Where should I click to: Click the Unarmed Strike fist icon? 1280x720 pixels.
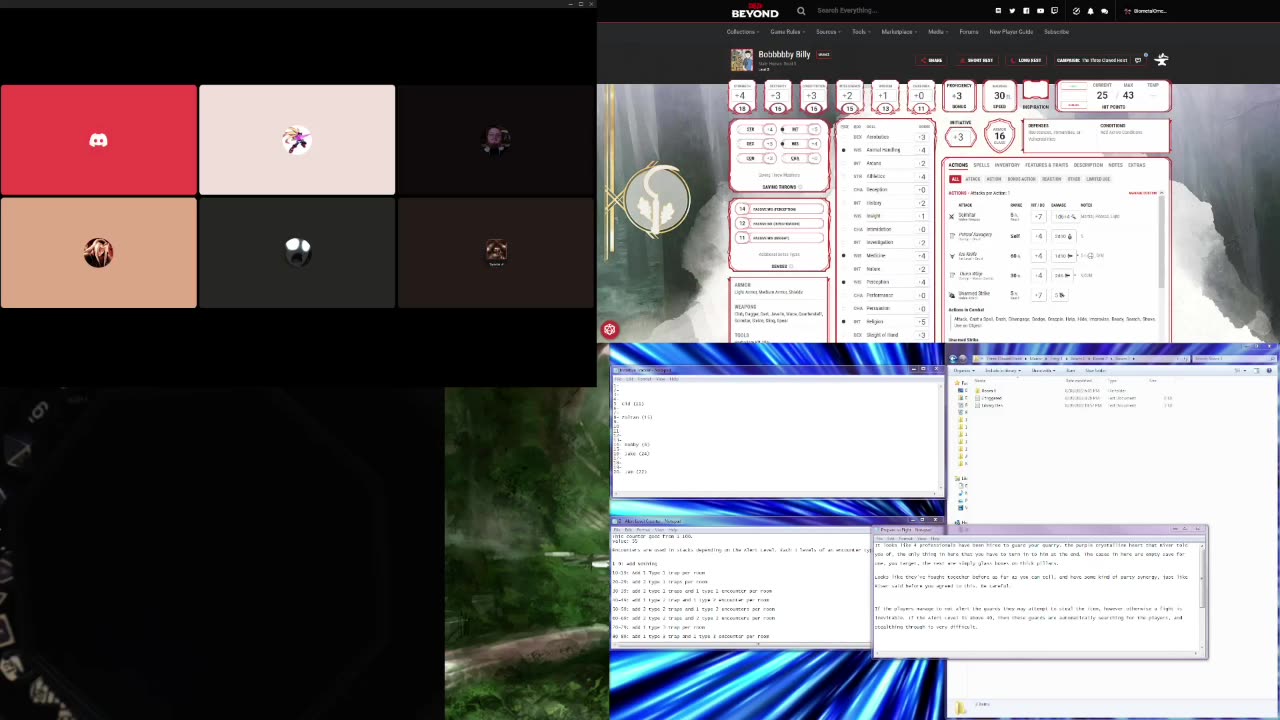pyautogui.click(x=952, y=295)
